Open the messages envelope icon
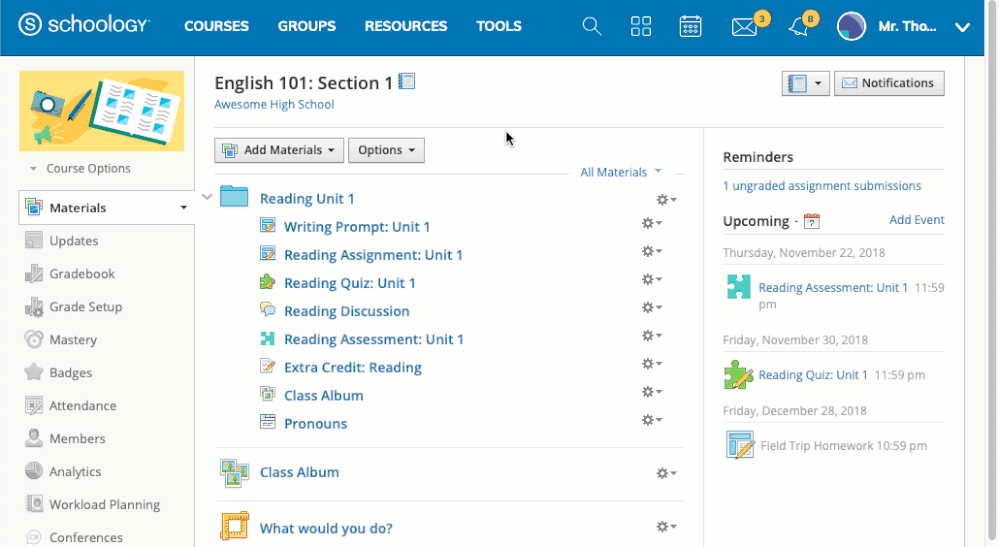999x547 pixels. pyautogui.click(x=744, y=27)
